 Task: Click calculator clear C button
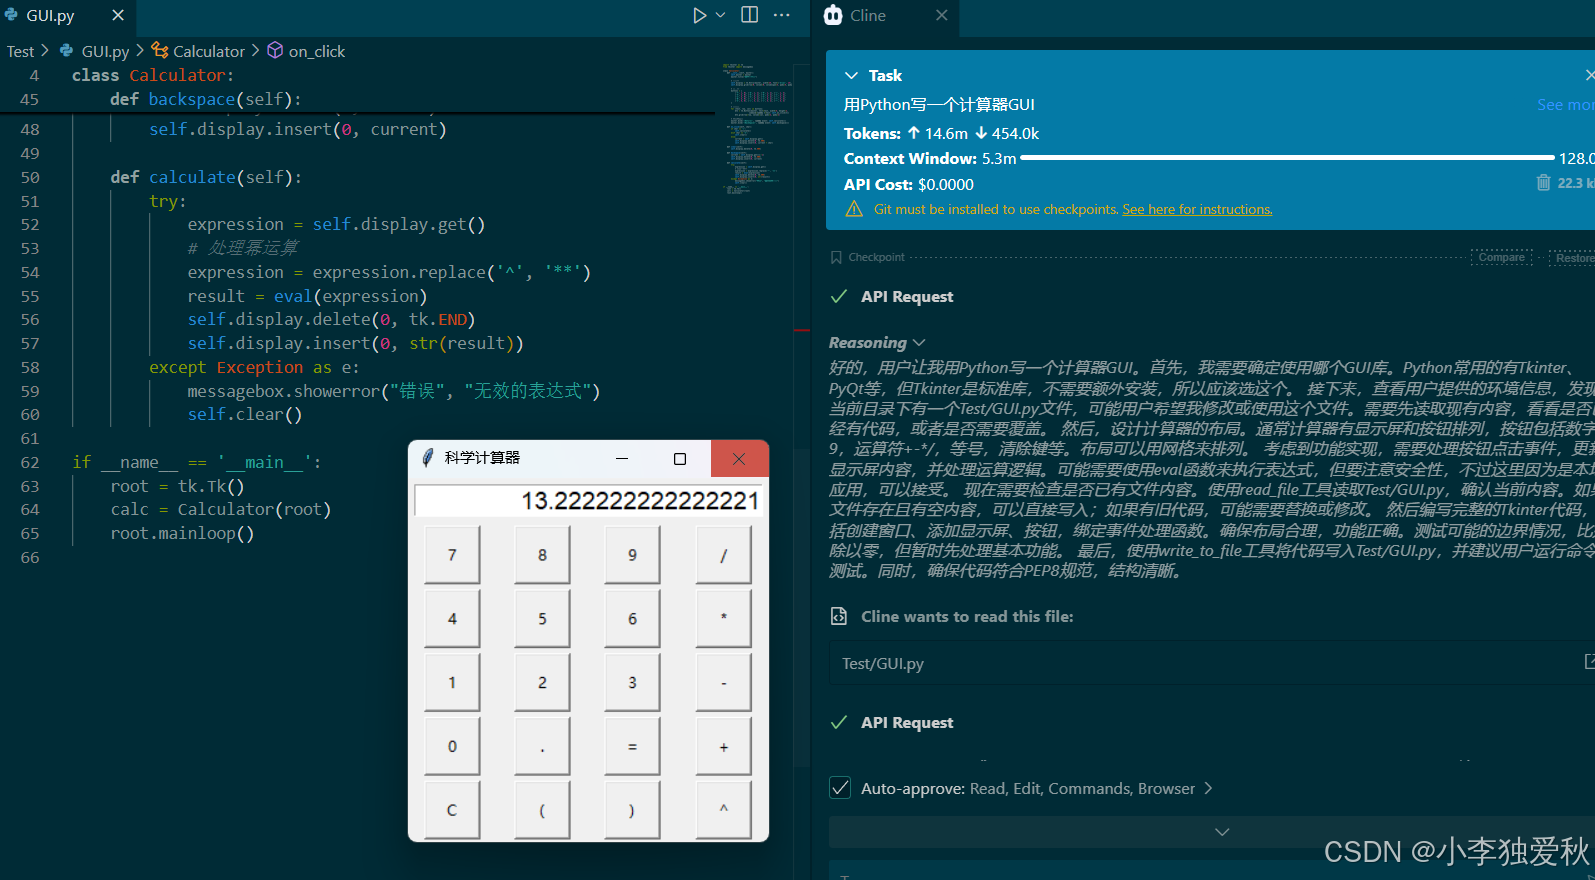(452, 811)
